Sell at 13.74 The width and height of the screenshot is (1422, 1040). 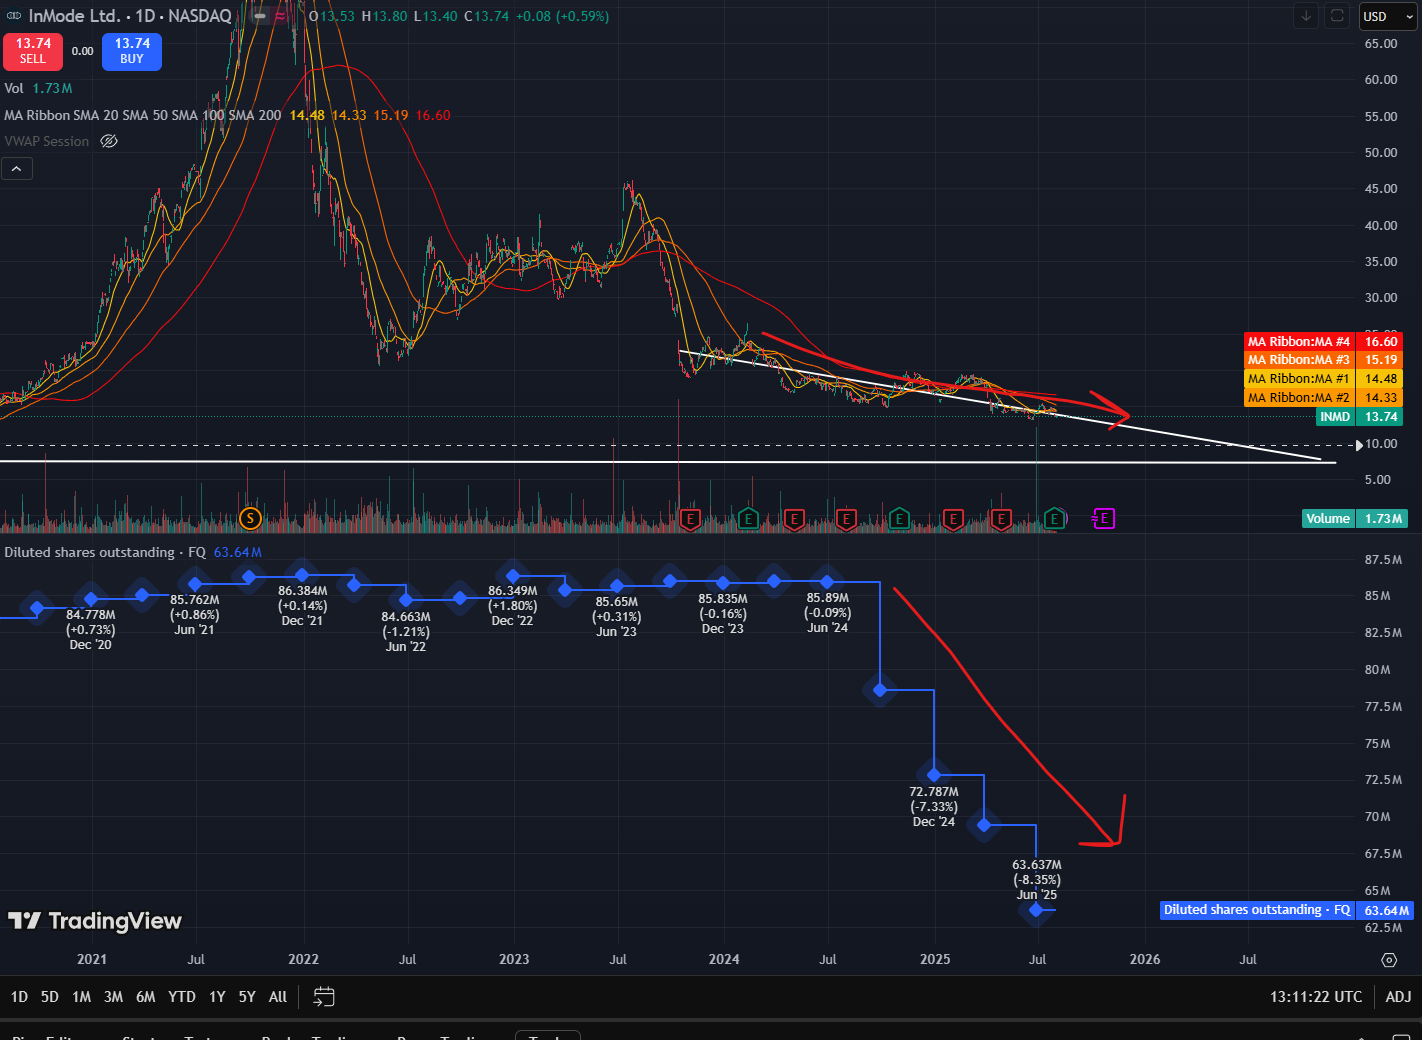pos(33,51)
